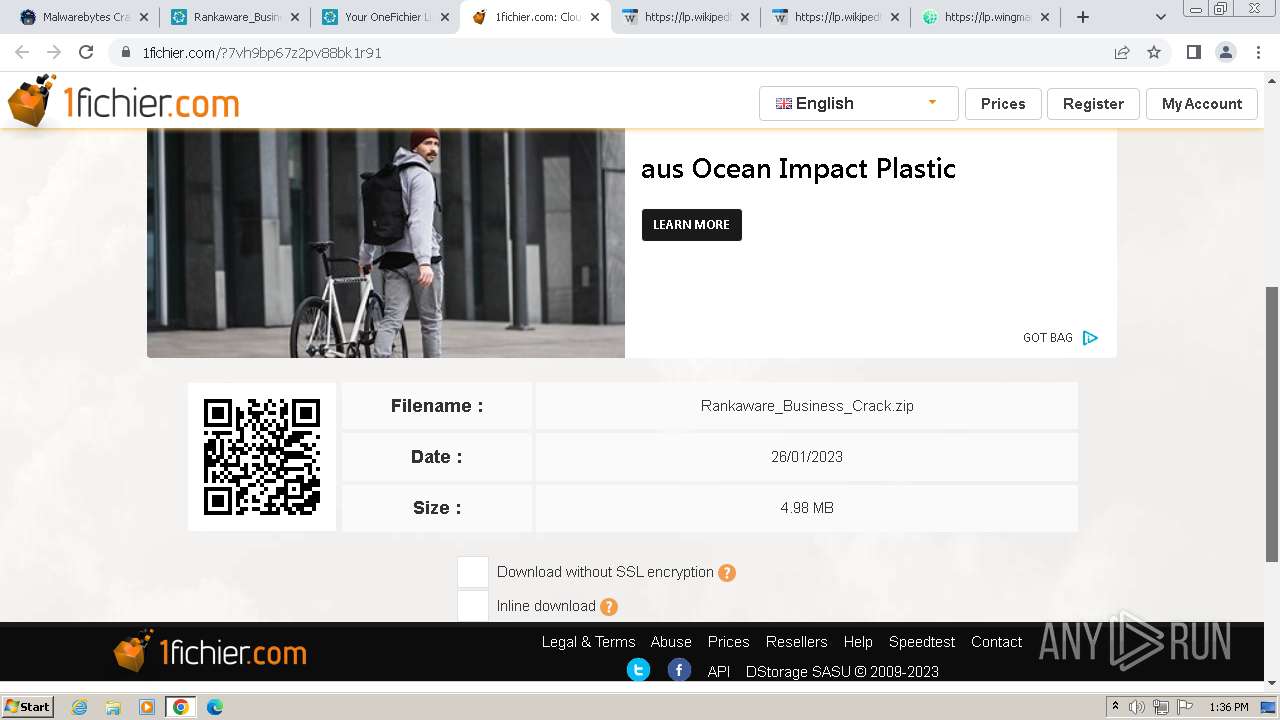Switch to the lp.wingman tab
The height and width of the screenshot is (720, 1280).
[985, 17]
